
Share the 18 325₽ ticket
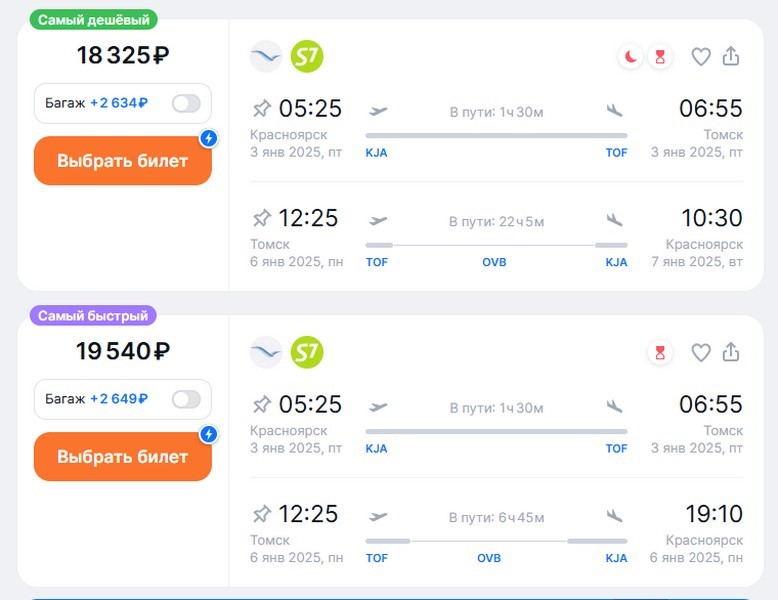point(731,57)
